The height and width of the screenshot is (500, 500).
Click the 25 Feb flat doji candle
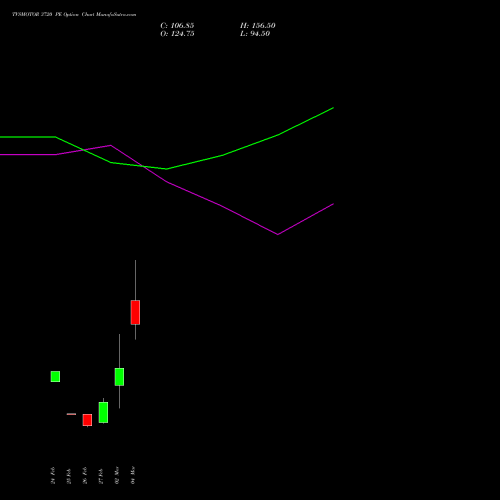[71, 414]
